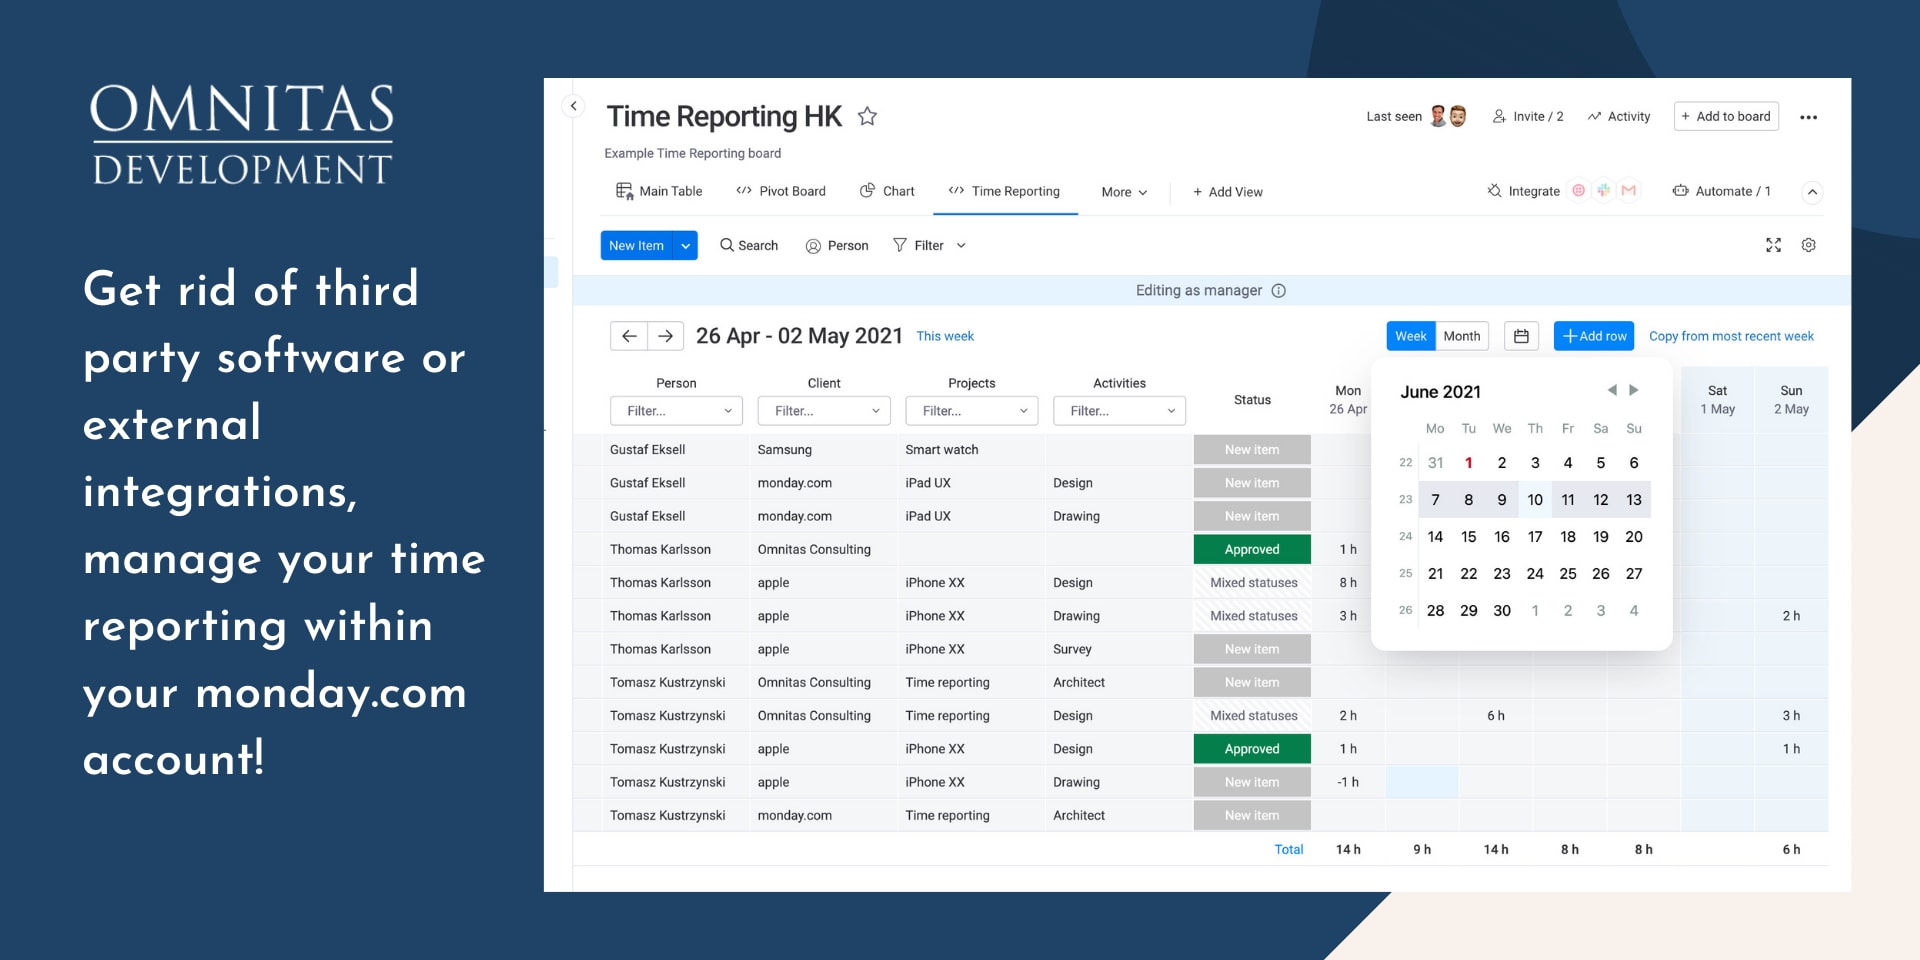Filter by Person
The height and width of the screenshot is (960, 1920).
tap(837, 245)
